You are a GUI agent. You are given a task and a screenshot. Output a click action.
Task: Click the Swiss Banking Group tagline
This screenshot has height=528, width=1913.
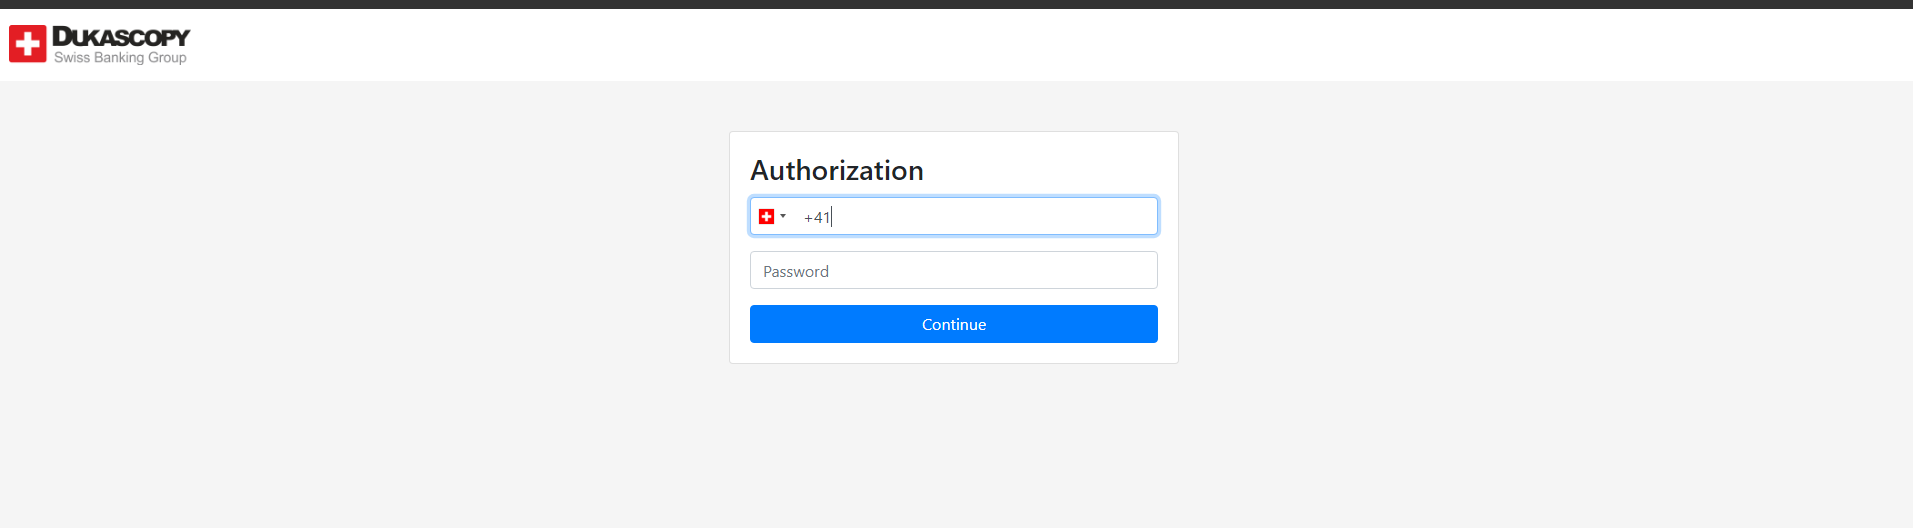120,58
